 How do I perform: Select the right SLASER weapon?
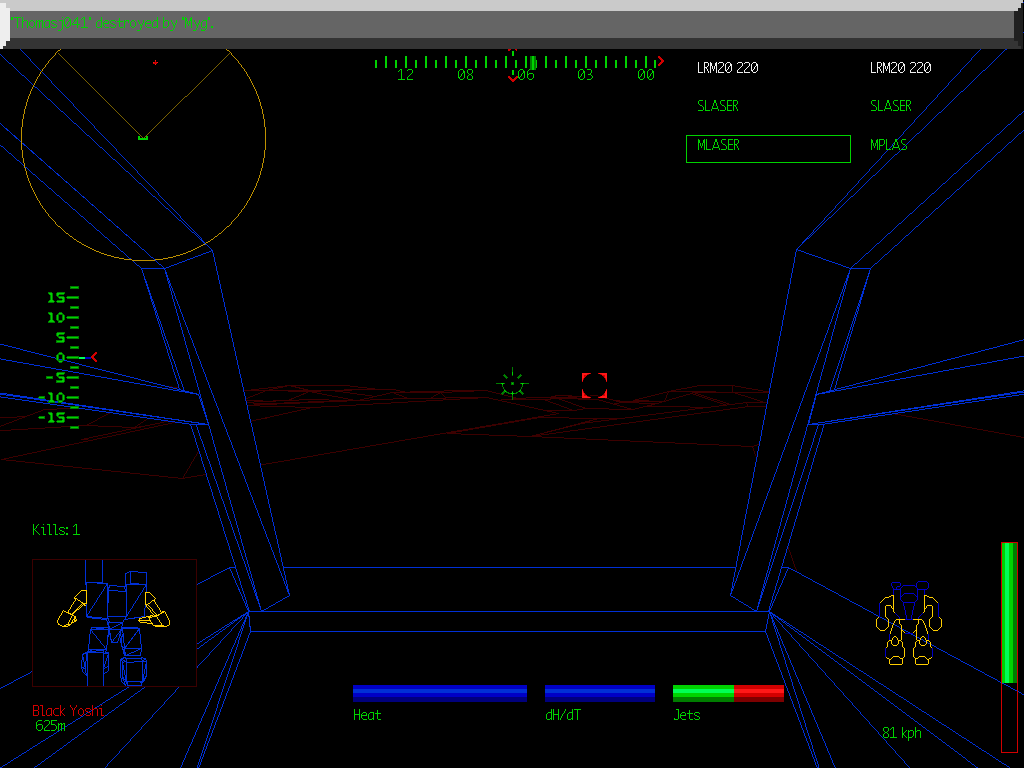click(x=890, y=105)
